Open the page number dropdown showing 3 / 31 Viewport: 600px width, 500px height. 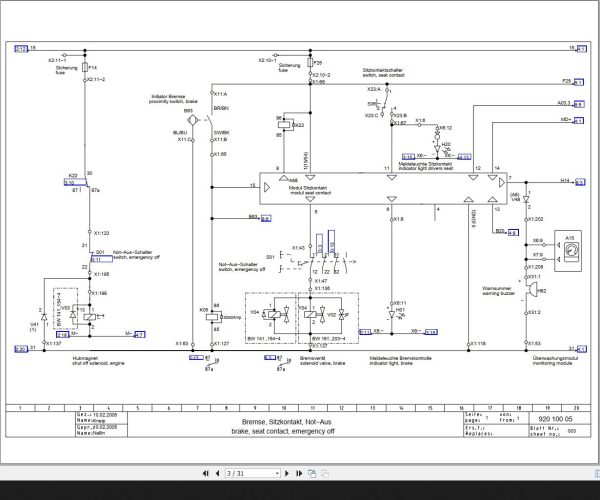coord(253,474)
